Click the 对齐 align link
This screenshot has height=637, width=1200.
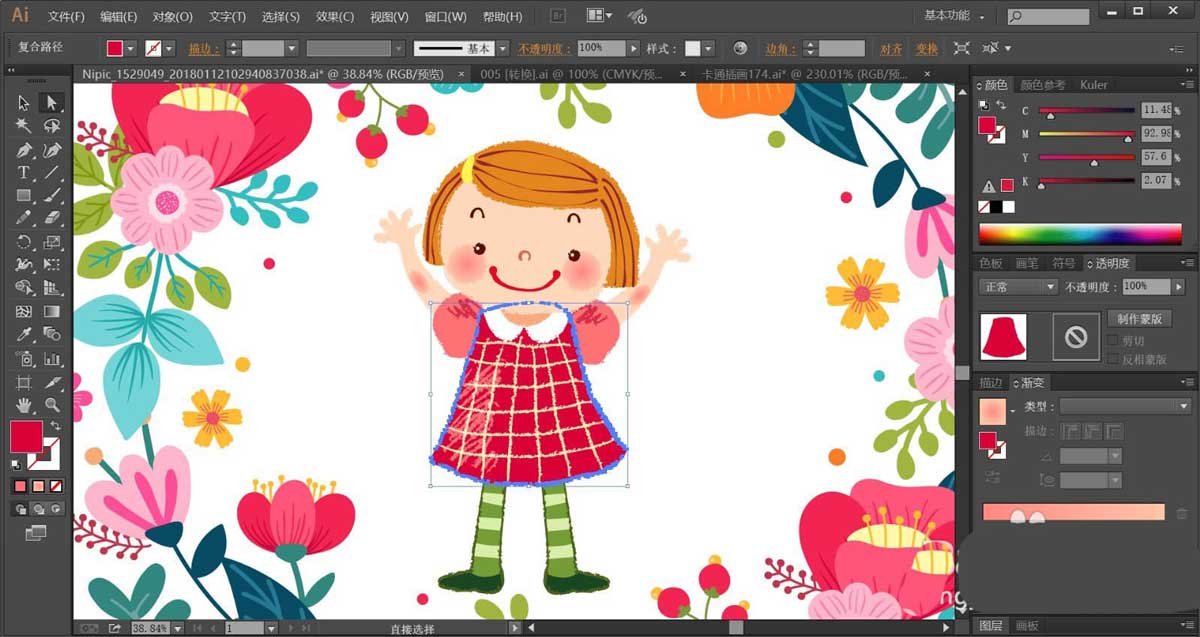tap(891, 48)
